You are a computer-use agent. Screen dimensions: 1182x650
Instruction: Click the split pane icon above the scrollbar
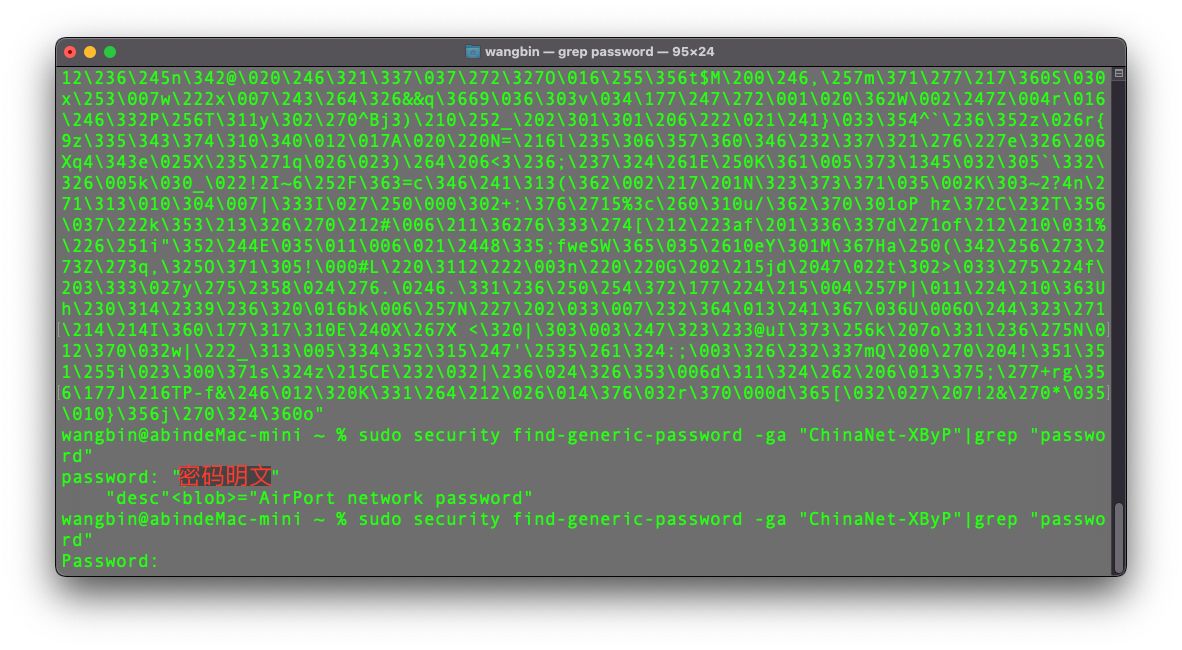pyautogui.click(x=1119, y=73)
